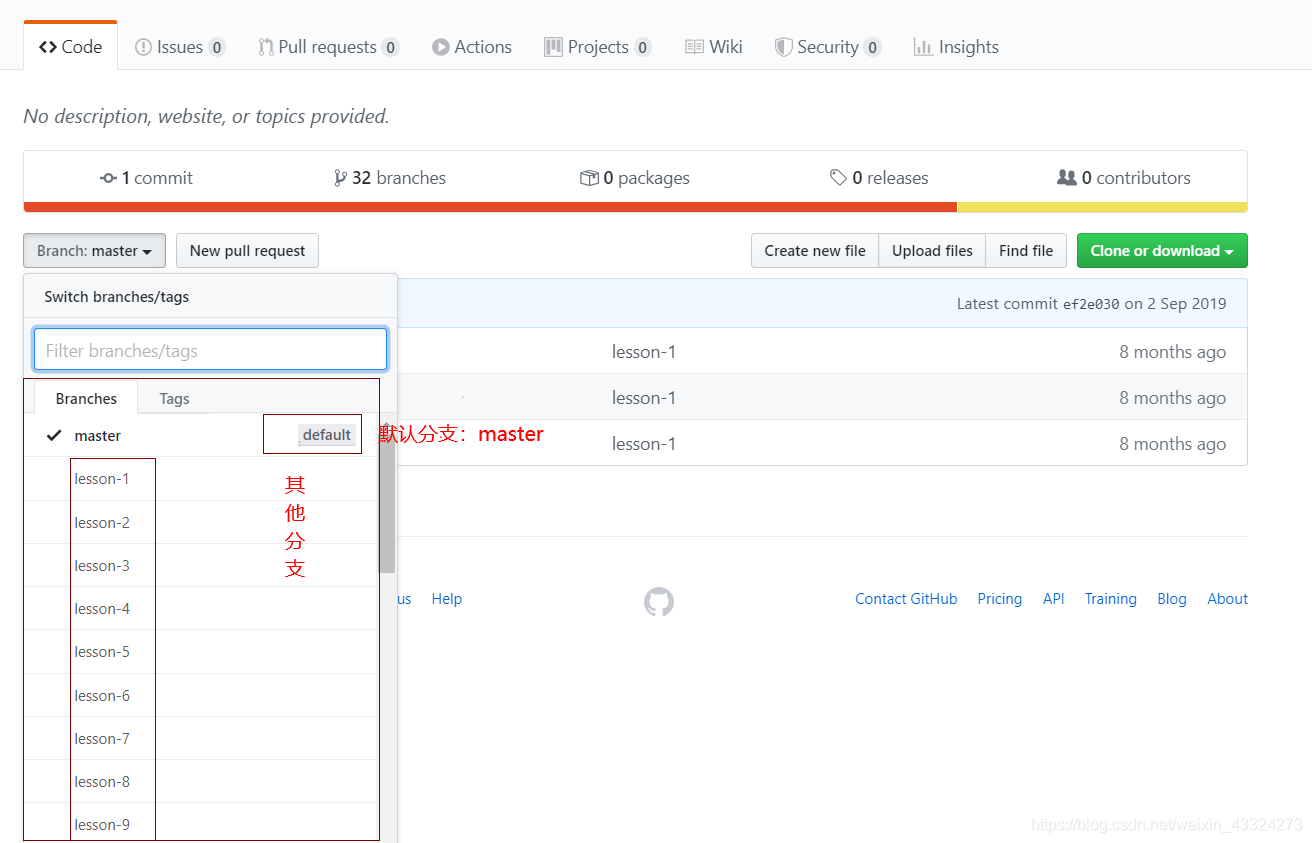Click Create new file button

[815, 251]
